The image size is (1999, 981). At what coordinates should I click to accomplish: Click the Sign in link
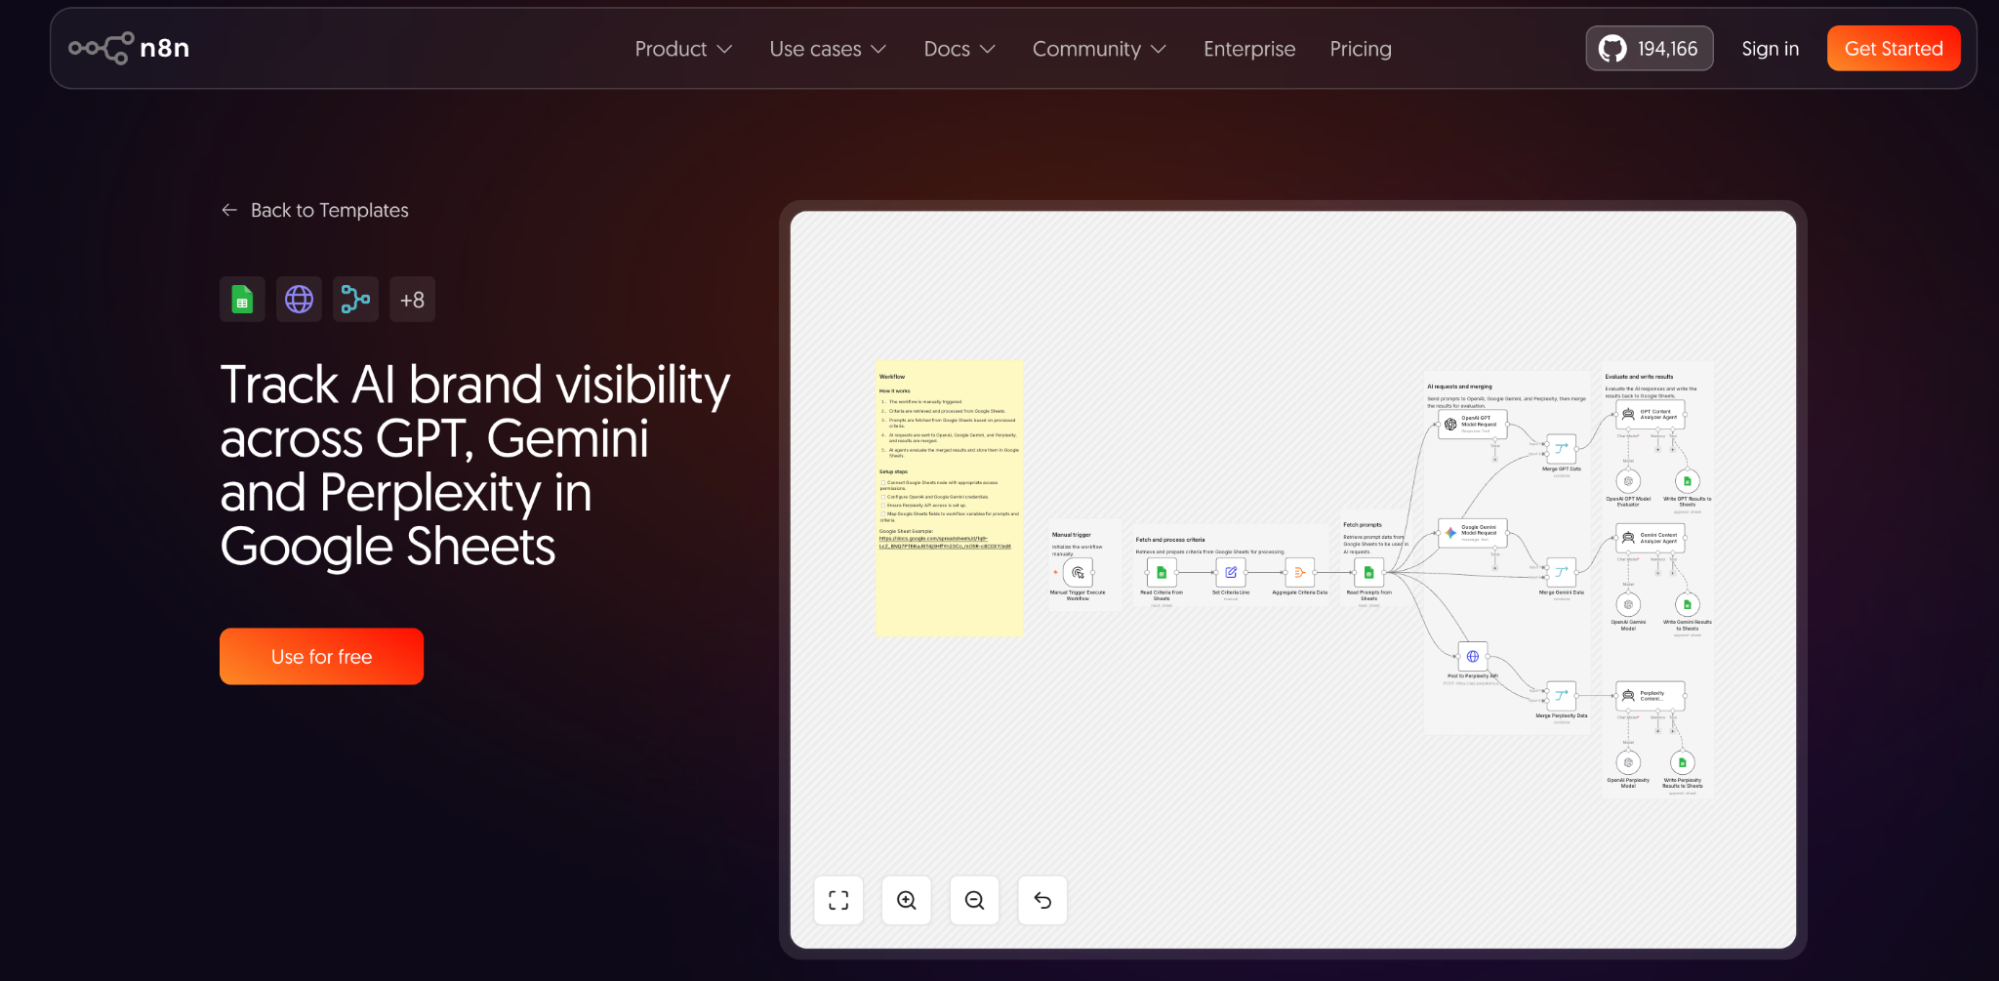coord(1770,49)
